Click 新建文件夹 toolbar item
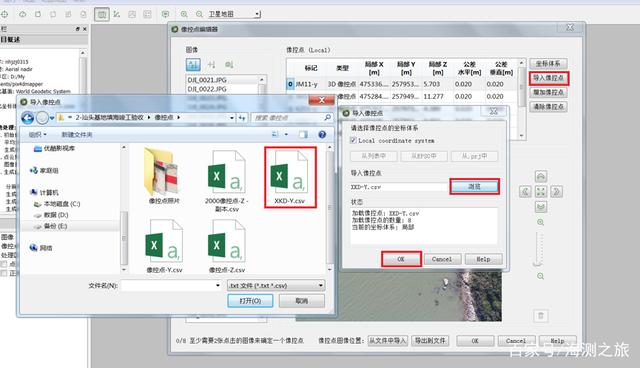640x368 pixels. [x=76, y=134]
